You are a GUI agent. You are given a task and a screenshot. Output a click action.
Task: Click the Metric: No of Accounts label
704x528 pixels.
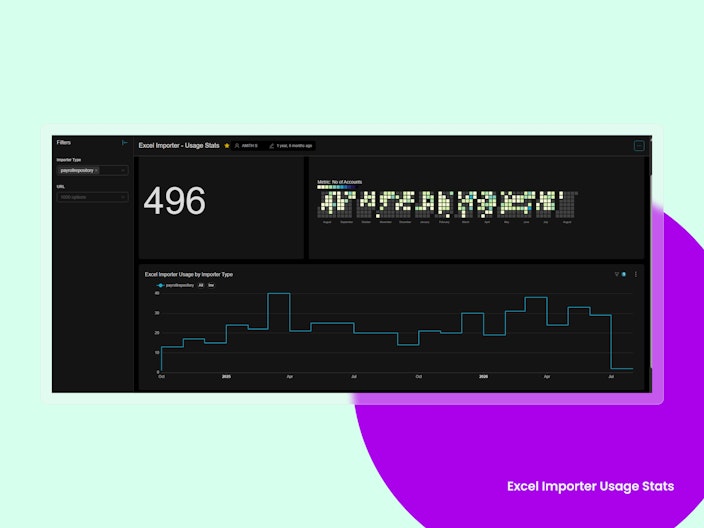tap(339, 182)
